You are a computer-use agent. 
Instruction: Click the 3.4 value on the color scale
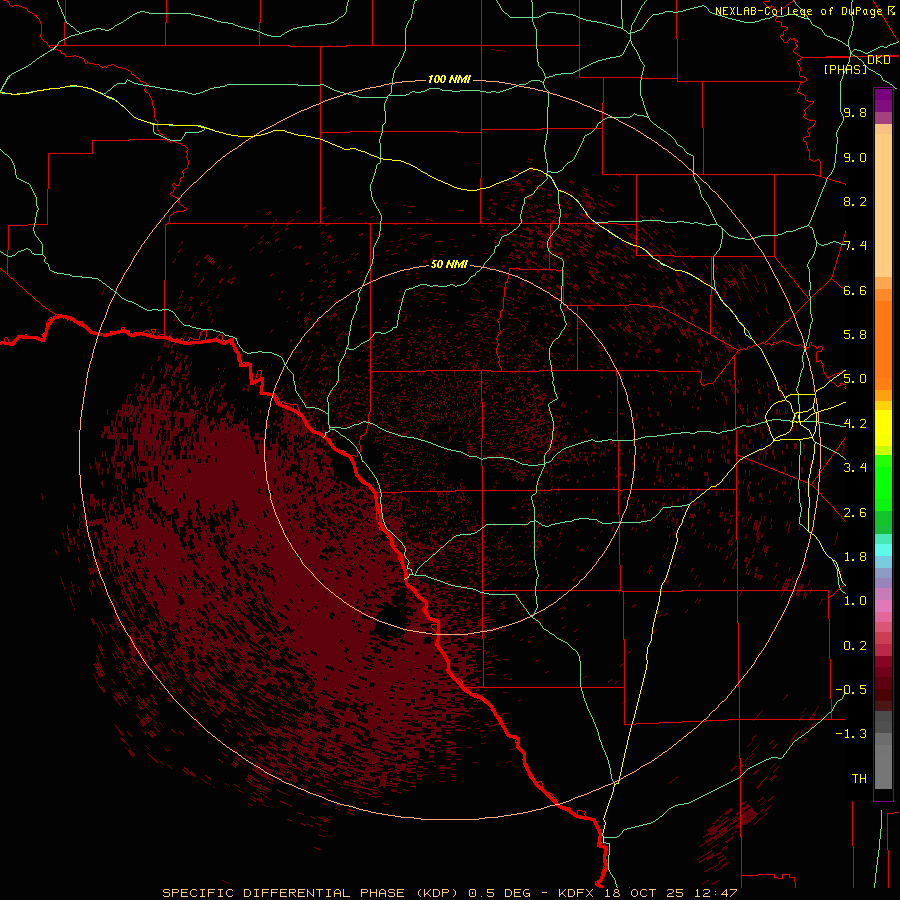[x=855, y=468]
